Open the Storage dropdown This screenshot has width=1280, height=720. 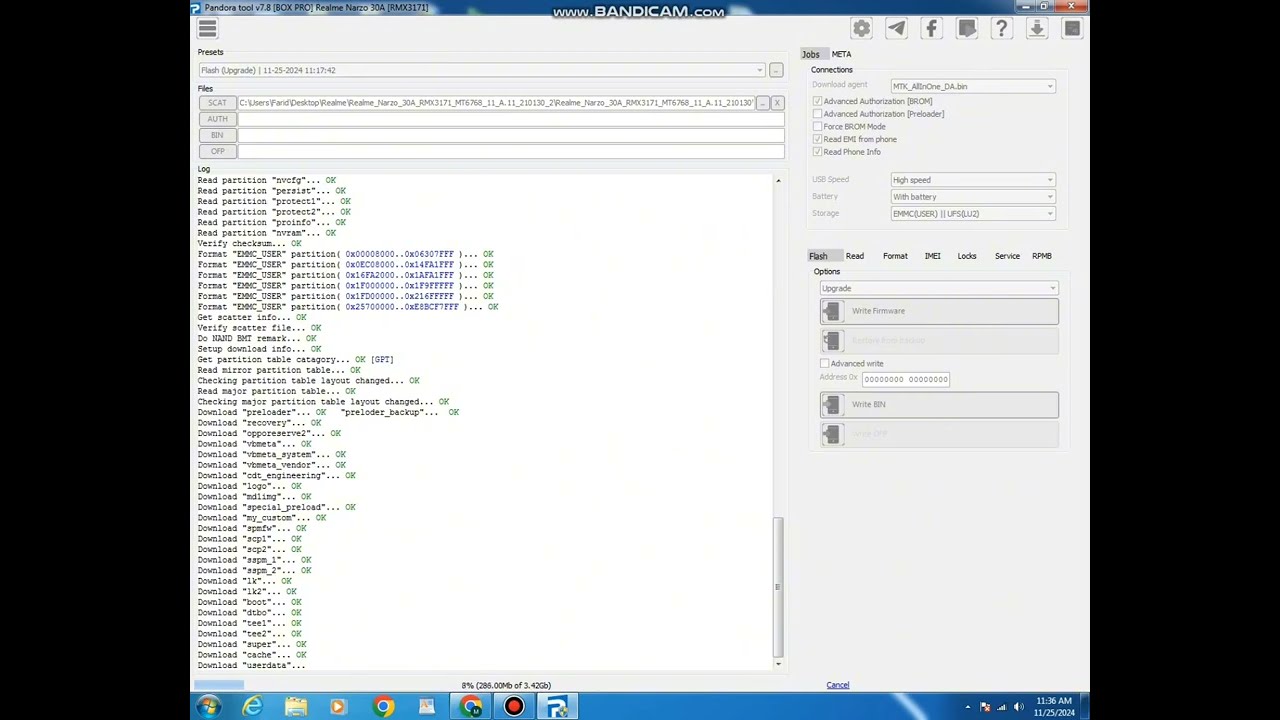click(x=973, y=214)
